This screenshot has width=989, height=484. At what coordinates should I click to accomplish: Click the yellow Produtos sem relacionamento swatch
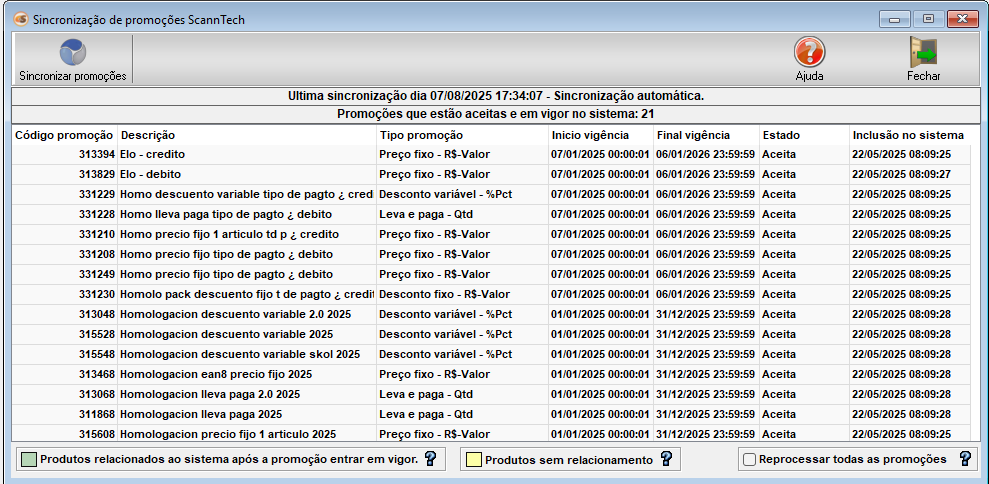[x=472, y=460]
